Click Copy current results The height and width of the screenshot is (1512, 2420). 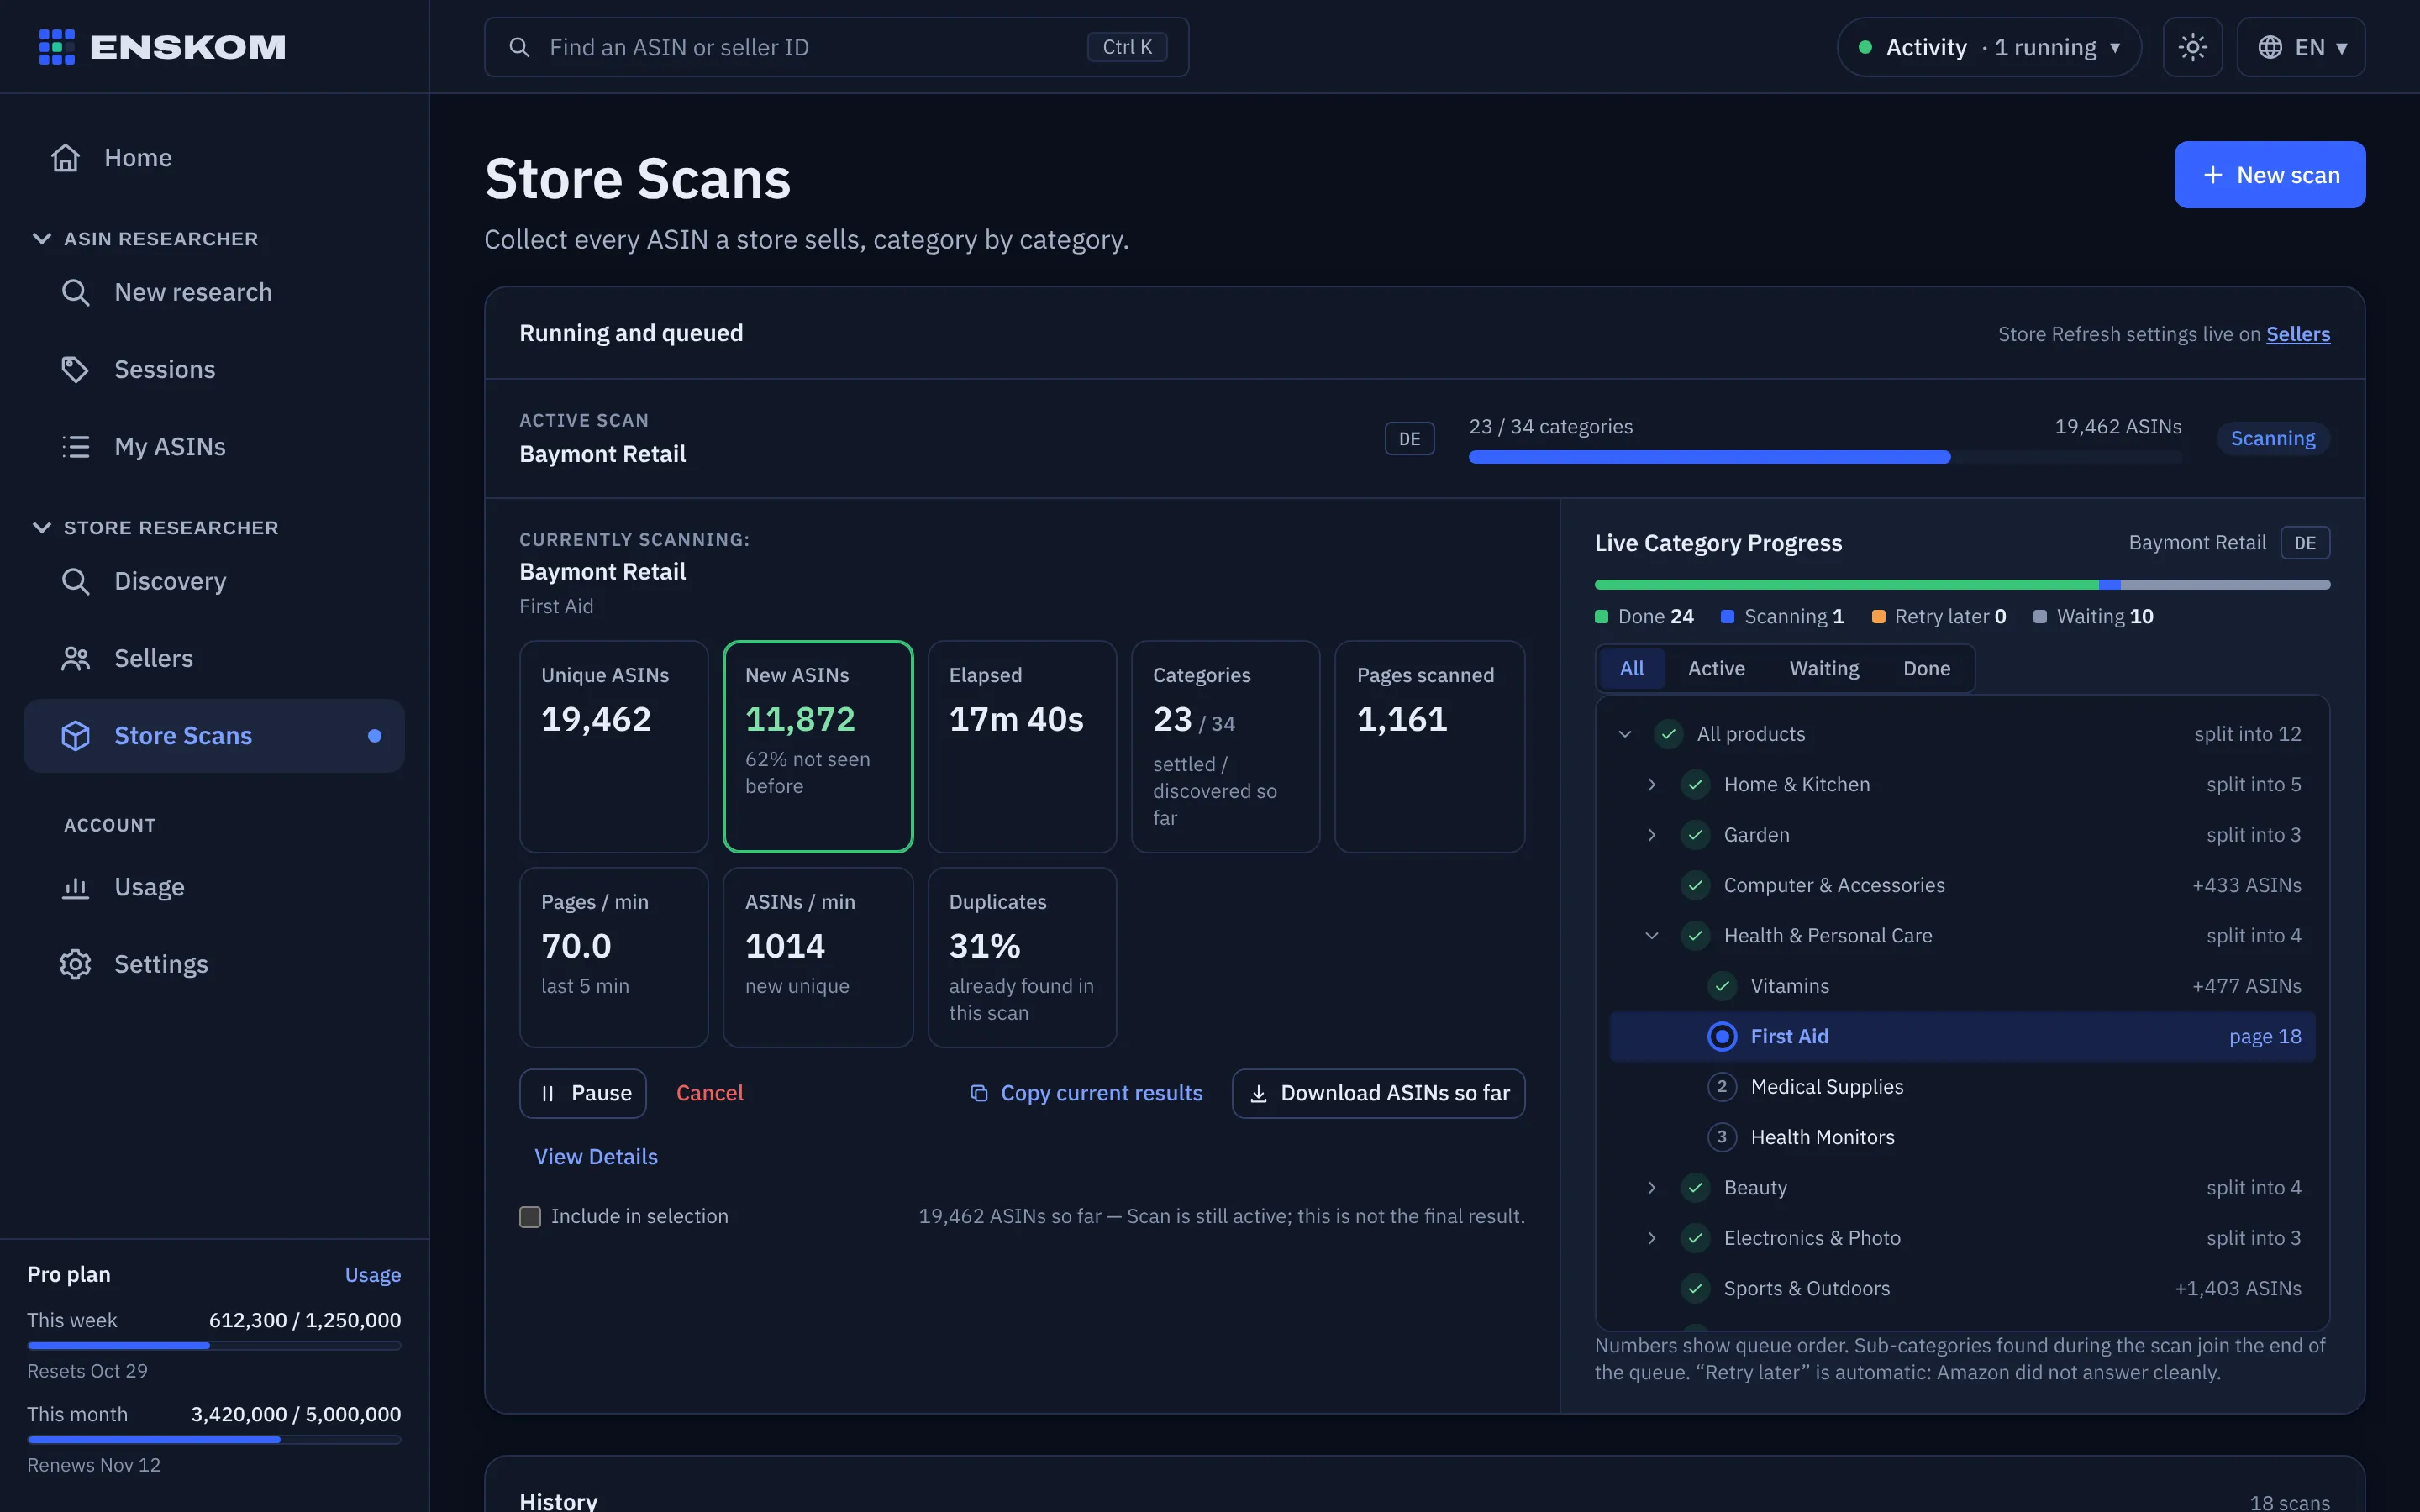pyautogui.click(x=1087, y=1093)
